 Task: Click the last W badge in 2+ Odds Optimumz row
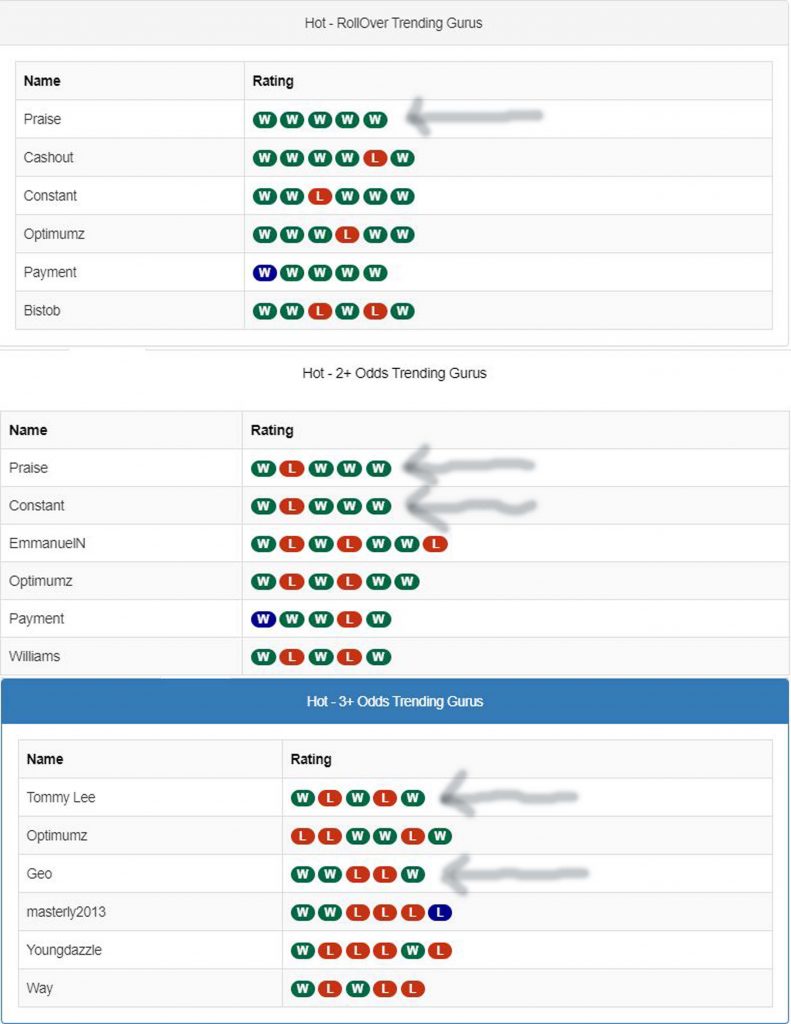406,581
